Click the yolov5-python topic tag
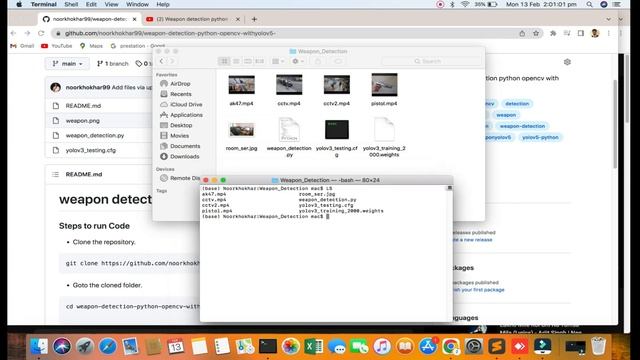 point(540,138)
